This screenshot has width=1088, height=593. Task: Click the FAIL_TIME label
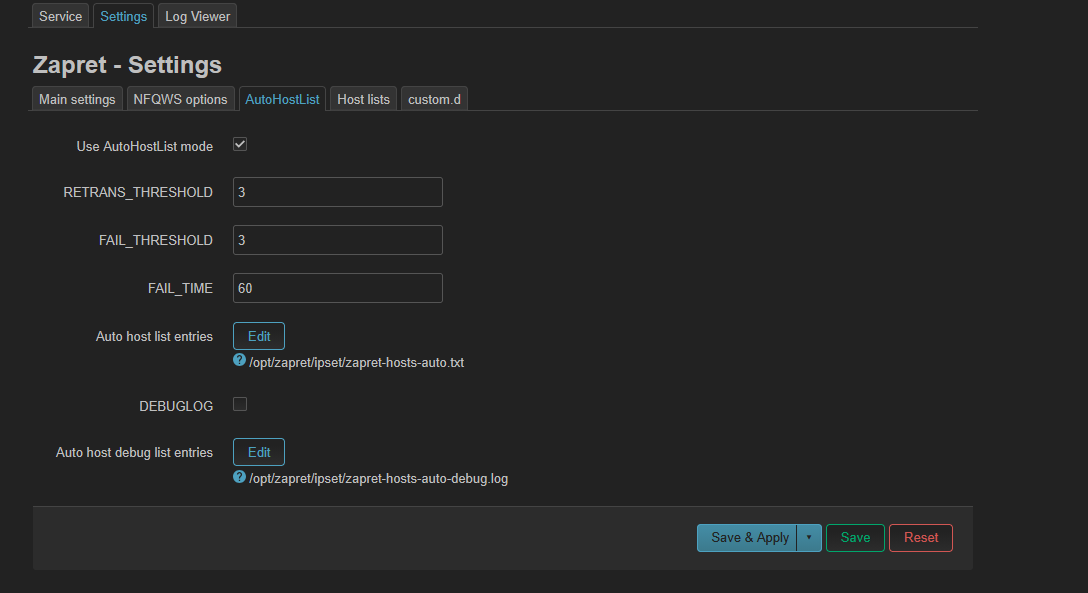[180, 289]
